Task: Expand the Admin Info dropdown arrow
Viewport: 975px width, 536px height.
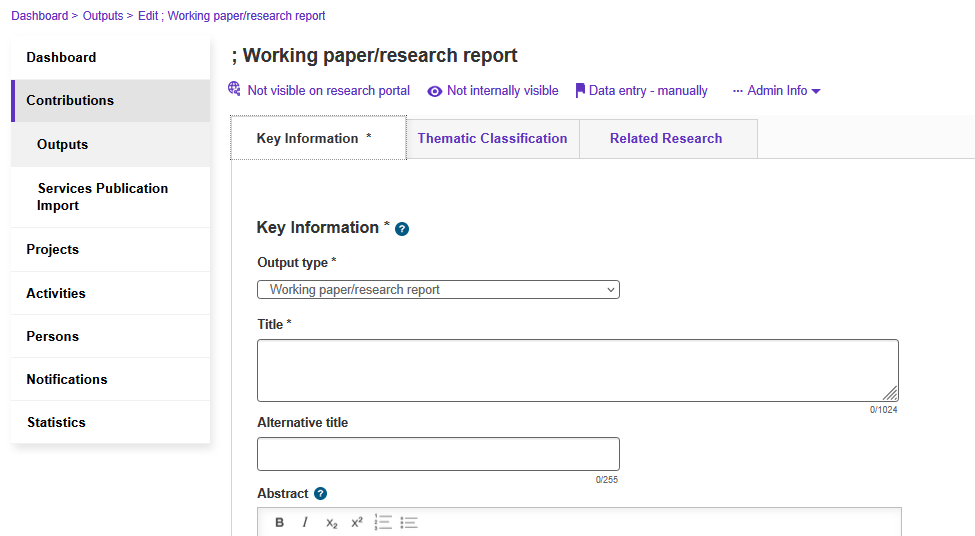Action: pos(816,91)
